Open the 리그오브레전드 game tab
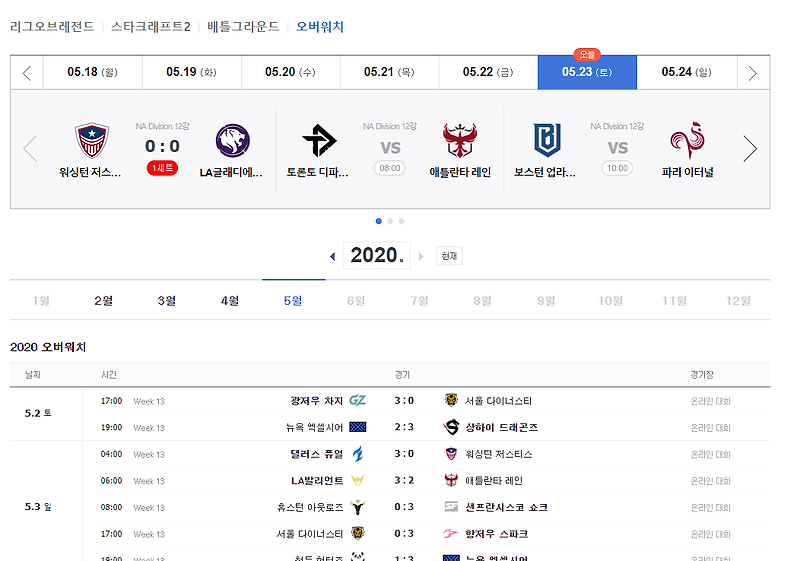 pos(52,27)
